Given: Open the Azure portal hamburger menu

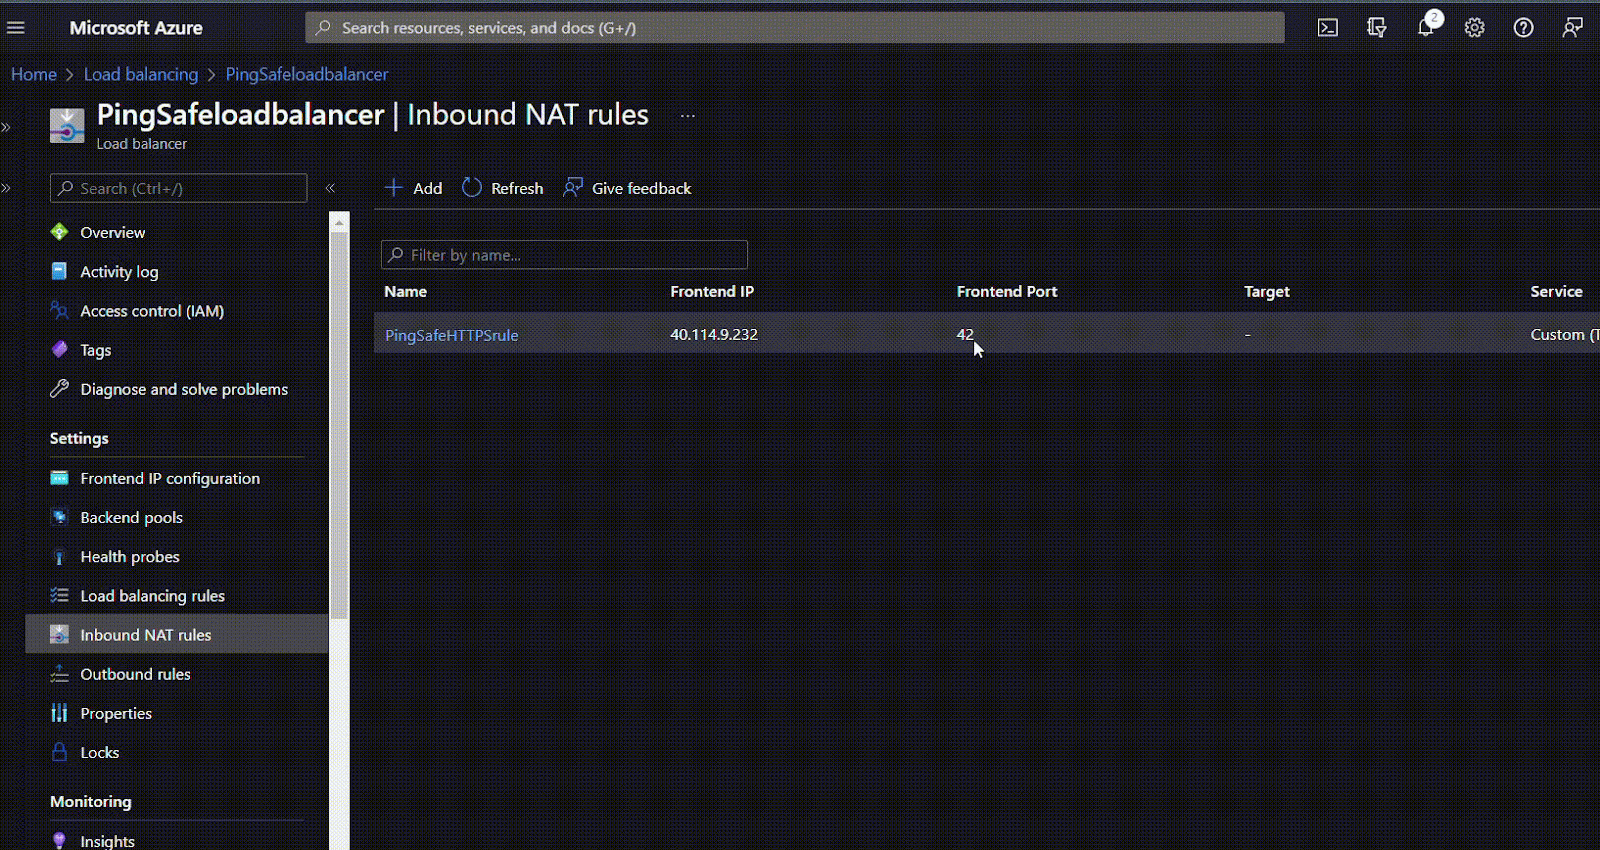Looking at the screenshot, I should [16, 28].
